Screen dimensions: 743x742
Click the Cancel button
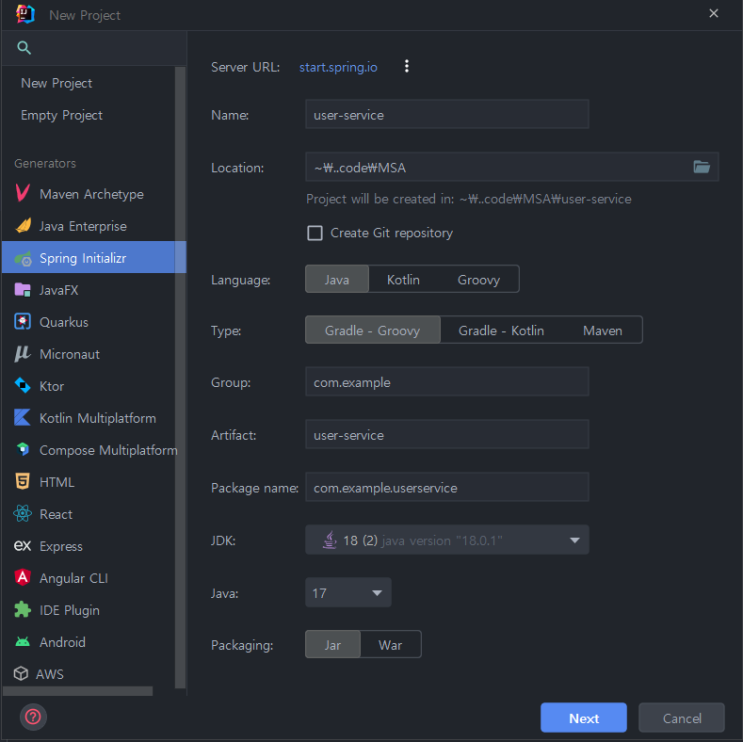coord(681,718)
